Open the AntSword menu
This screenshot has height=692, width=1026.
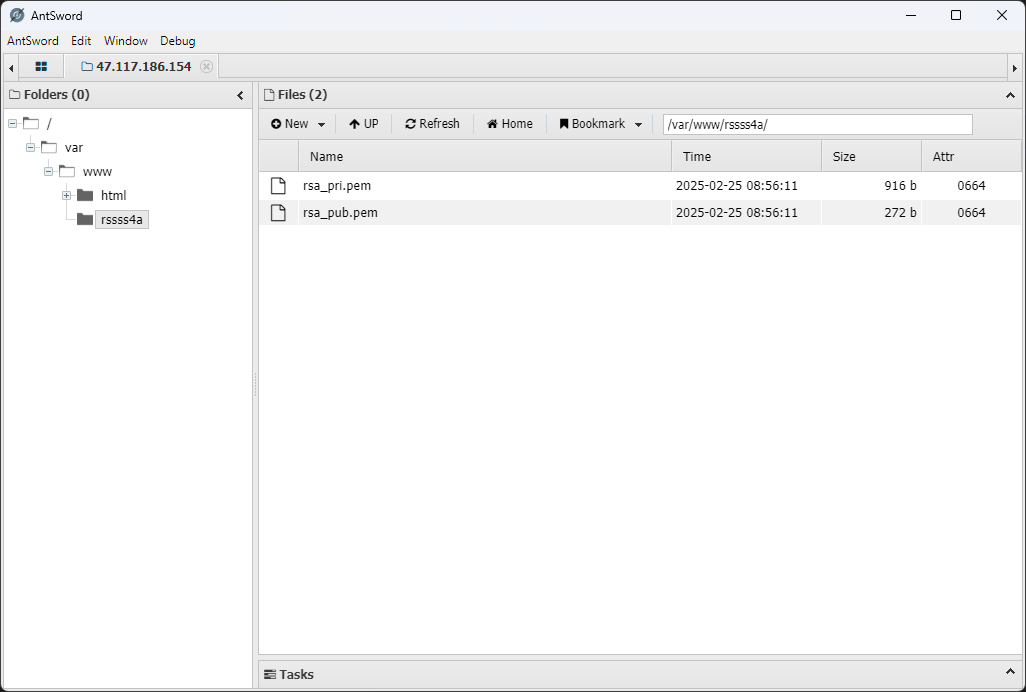click(x=33, y=41)
